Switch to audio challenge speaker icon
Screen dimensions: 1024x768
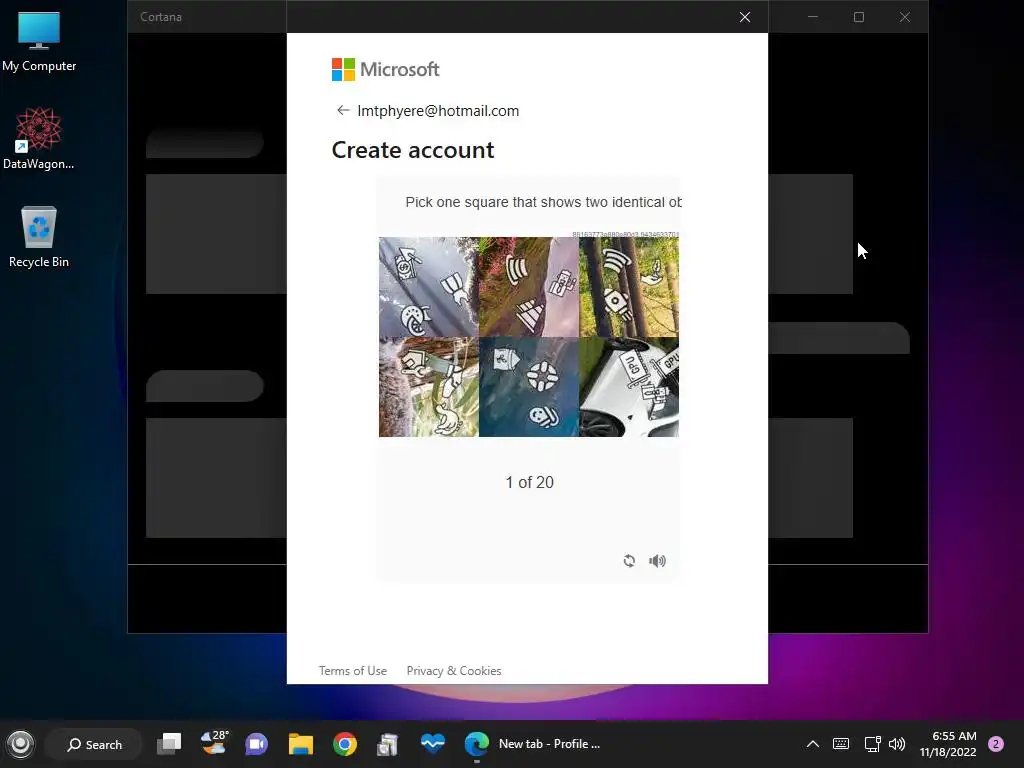[x=658, y=561]
